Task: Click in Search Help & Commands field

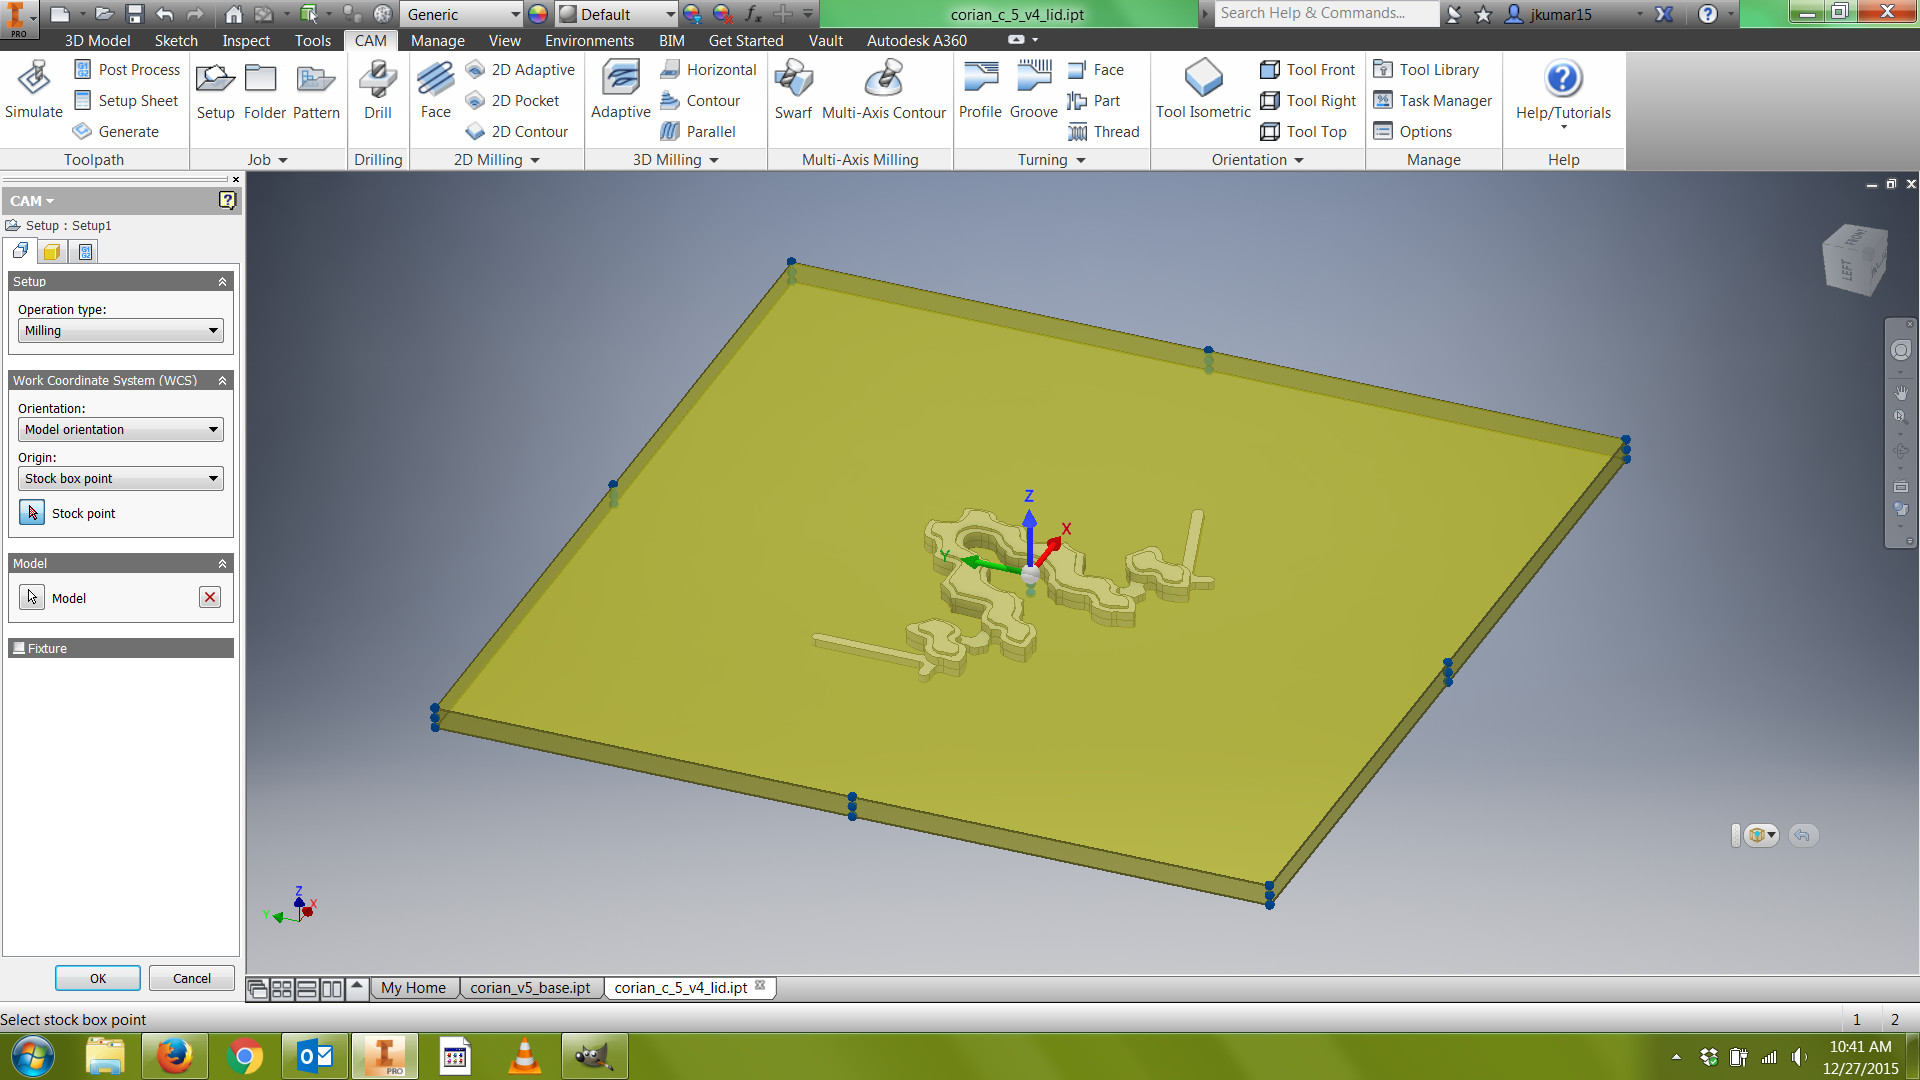Action: (x=1325, y=13)
